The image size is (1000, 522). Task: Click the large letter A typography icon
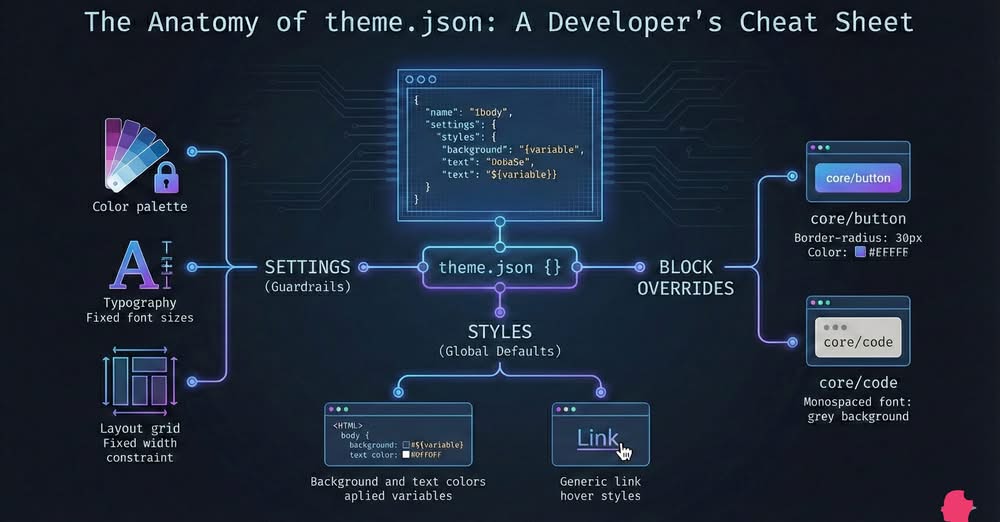134,265
